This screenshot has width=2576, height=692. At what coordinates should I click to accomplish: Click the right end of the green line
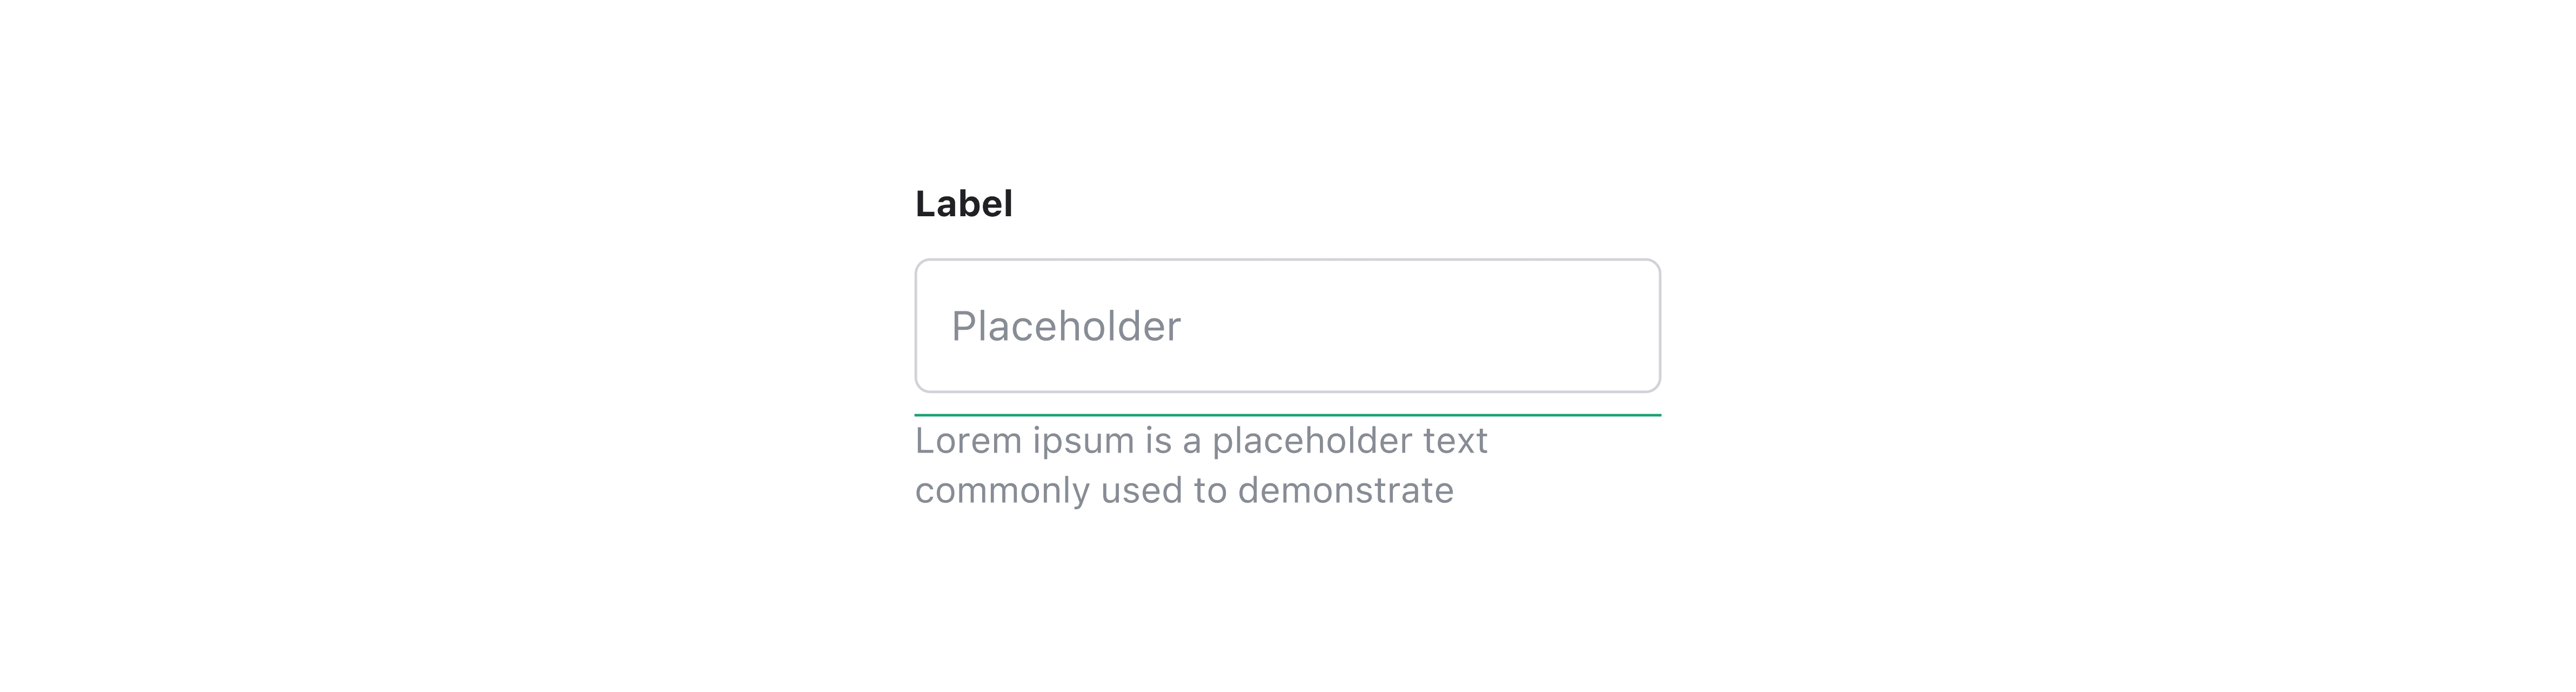1654,414
